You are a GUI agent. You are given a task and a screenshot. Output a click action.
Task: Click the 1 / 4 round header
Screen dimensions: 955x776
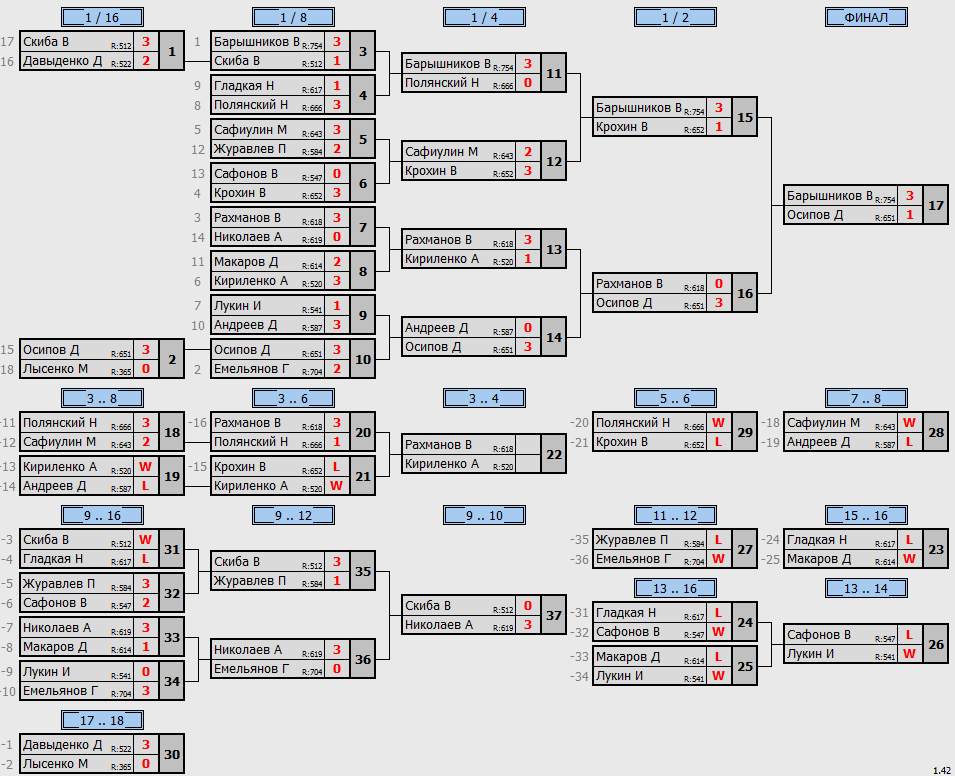click(484, 17)
